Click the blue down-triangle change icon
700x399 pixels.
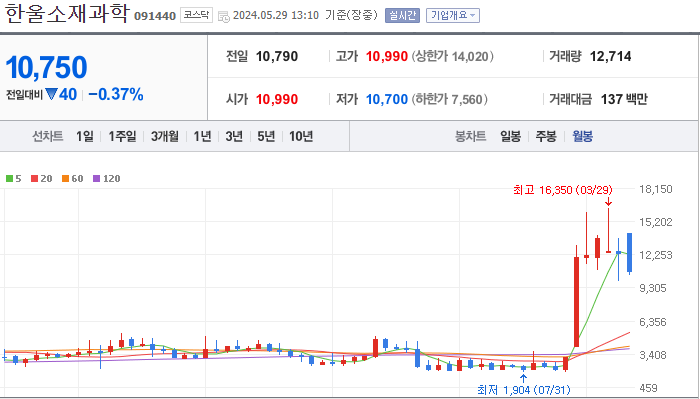(x=51, y=94)
